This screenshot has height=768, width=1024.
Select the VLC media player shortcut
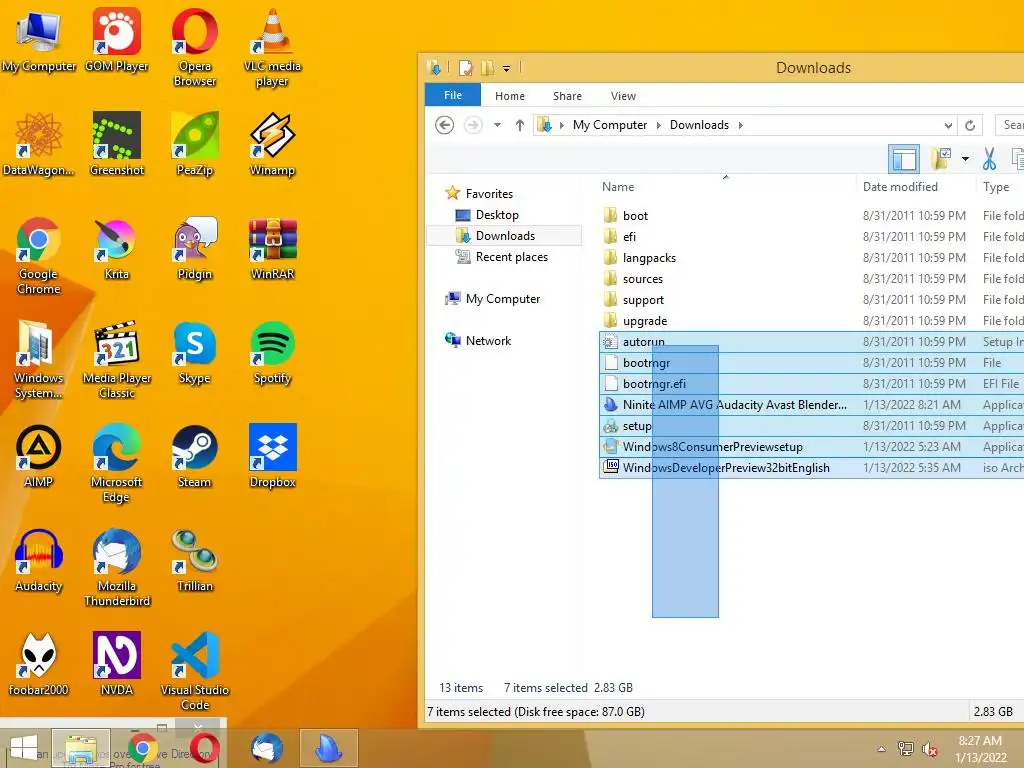pyautogui.click(x=272, y=48)
